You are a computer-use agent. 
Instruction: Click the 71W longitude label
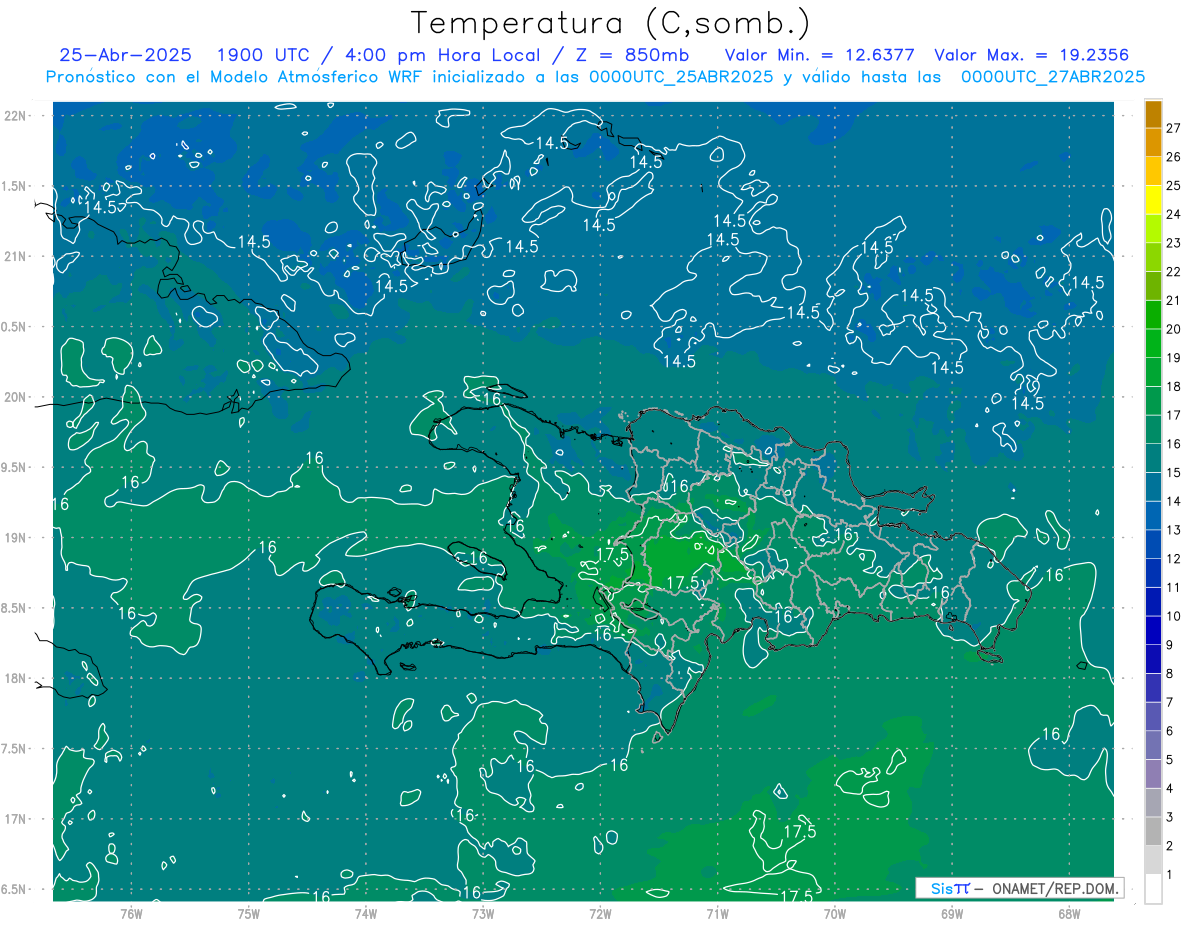(717, 913)
